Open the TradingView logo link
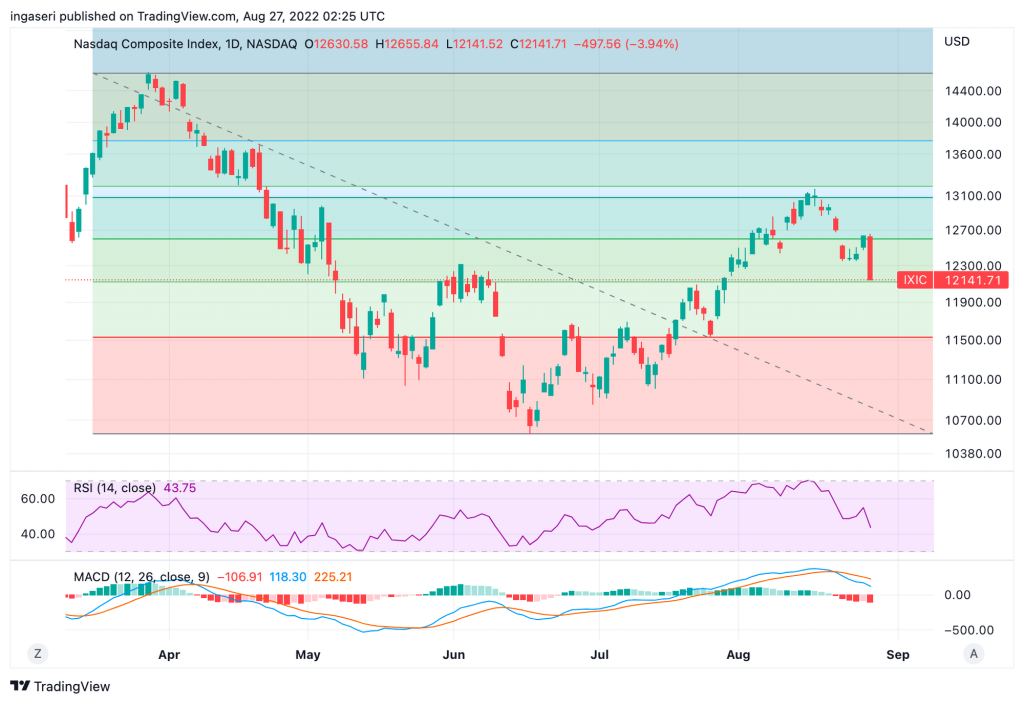Image resolution: width=1024 pixels, height=704 pixels. pyautogui.click(x=60, y=686)
